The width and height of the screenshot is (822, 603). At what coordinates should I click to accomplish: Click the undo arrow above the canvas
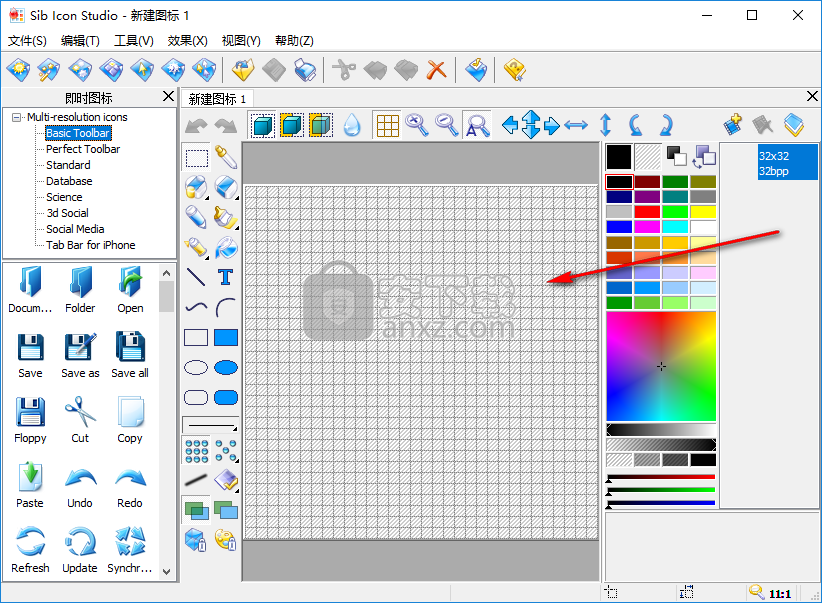[197, 126]
